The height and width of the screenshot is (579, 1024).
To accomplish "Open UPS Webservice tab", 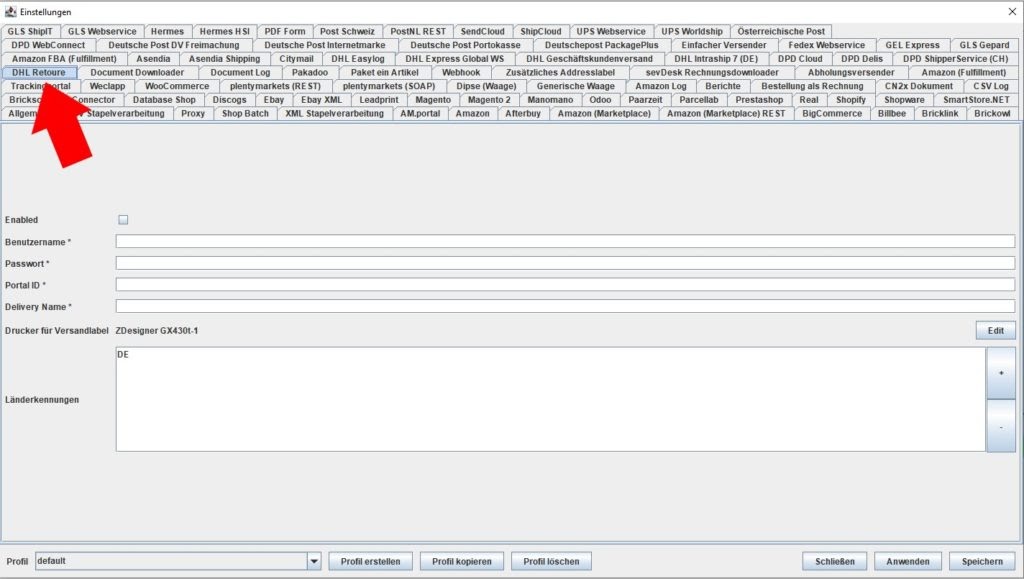I will tap(611, 31).
